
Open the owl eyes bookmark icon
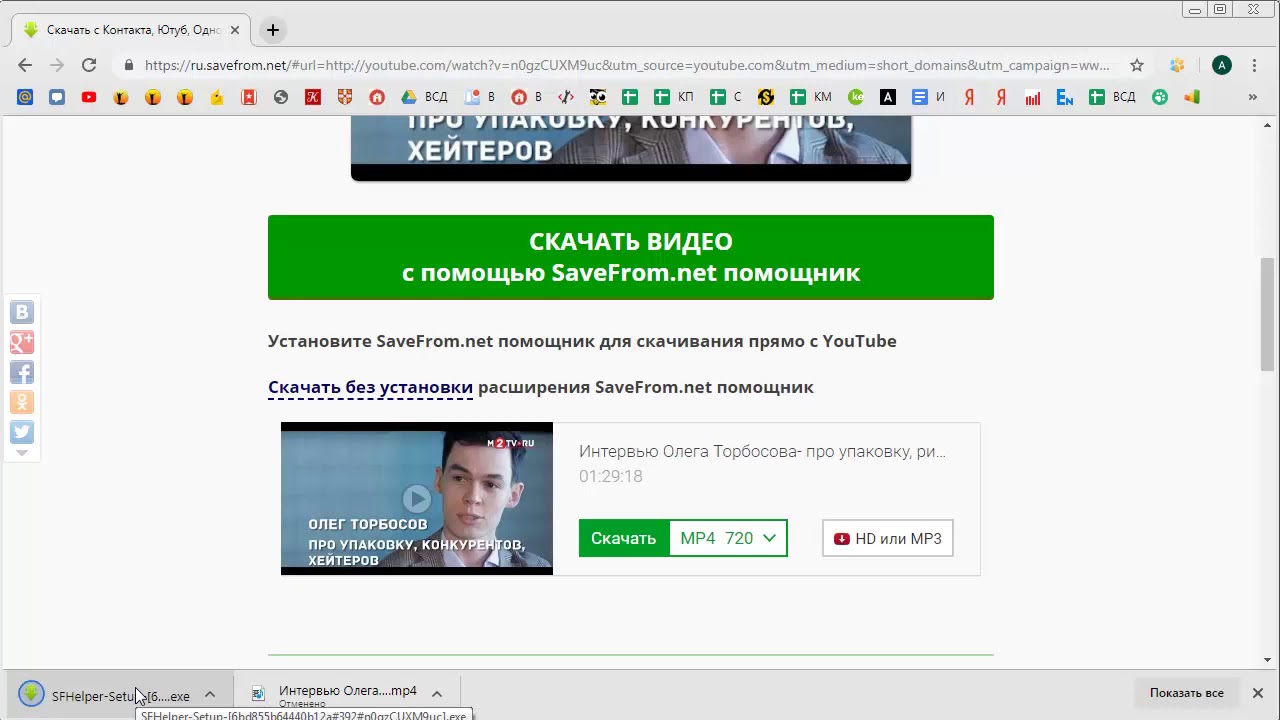[x=598, y=97]
